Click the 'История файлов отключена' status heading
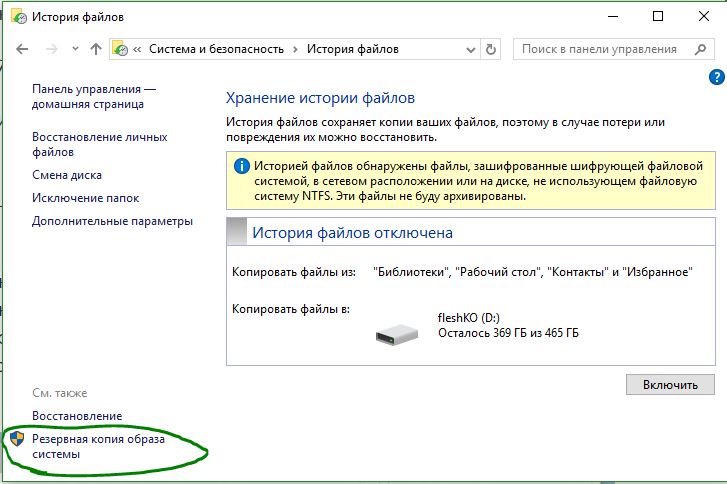Viewport: 727px width, 484px height. 352,233
